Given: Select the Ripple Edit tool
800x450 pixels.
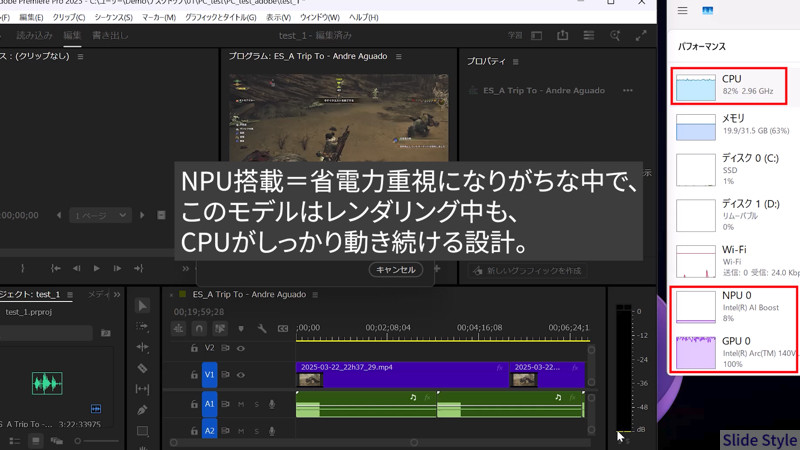Looking at the screenshot, I should (142, 347).
